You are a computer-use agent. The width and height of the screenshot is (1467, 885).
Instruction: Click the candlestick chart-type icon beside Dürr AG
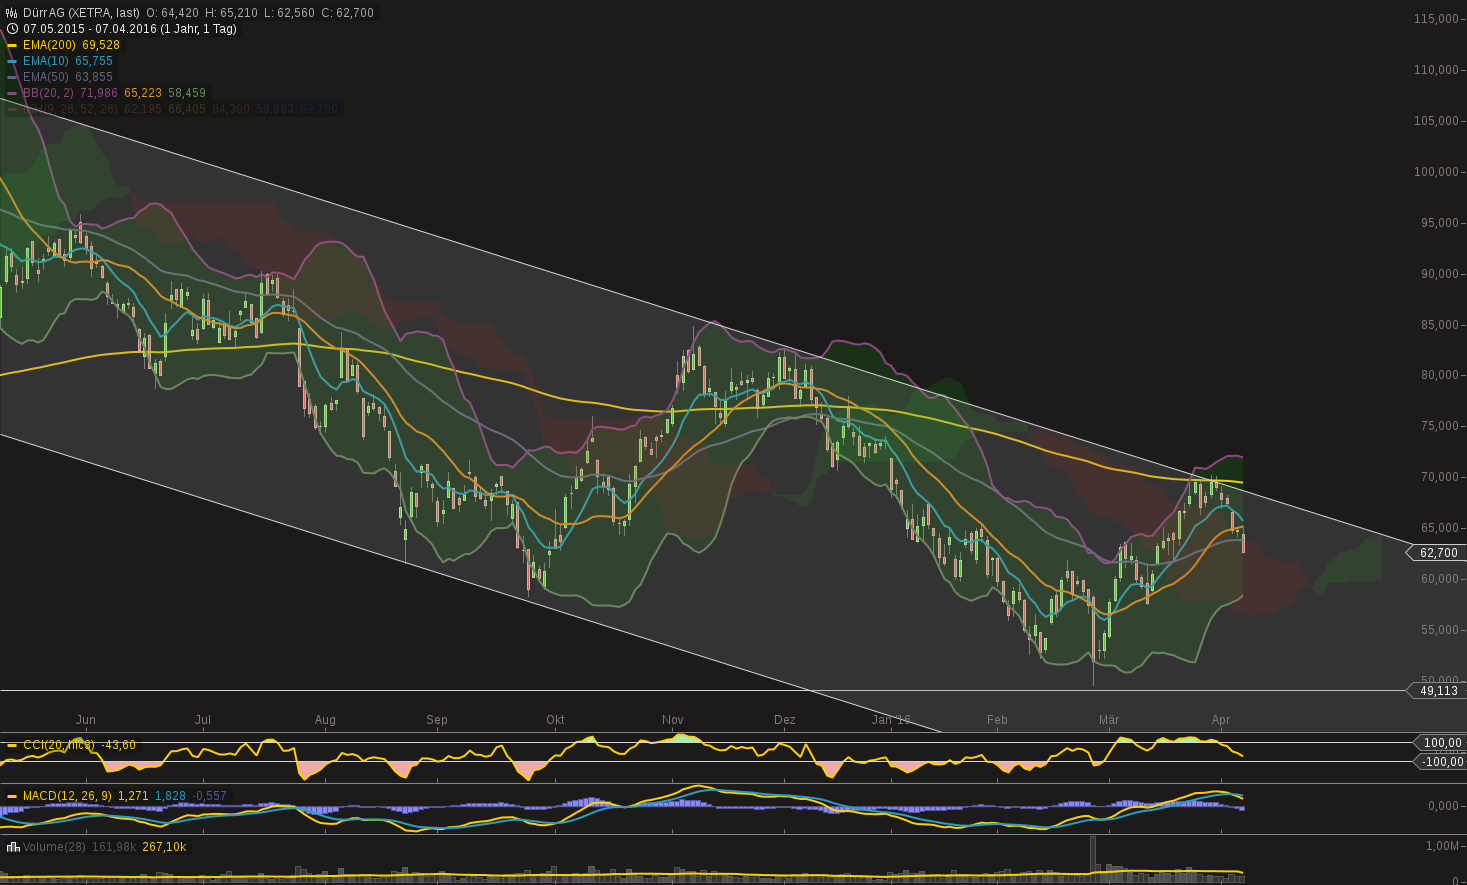pyautogui.click(x=12, y=13)
